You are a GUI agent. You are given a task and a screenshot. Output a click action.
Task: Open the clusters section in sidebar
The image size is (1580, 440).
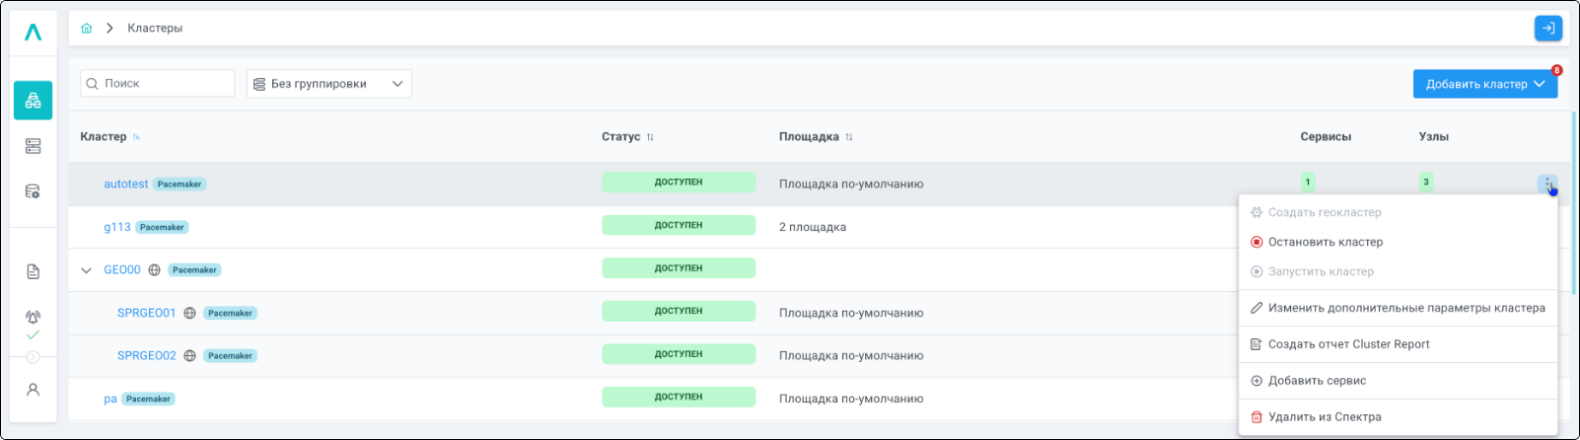point(33,100)
